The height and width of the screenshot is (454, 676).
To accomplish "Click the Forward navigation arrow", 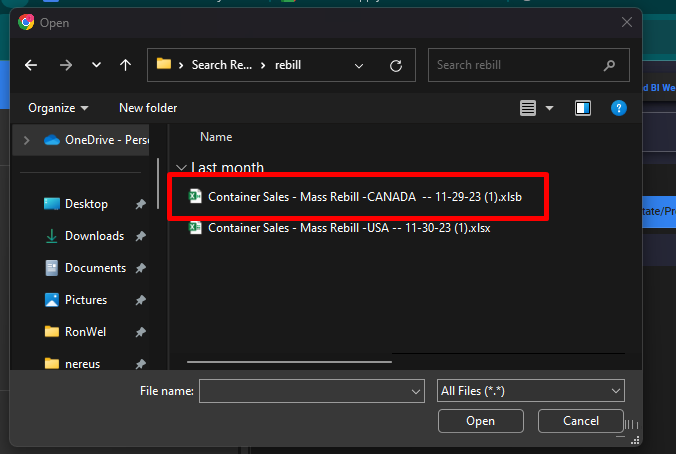I will tap(65, 65).
